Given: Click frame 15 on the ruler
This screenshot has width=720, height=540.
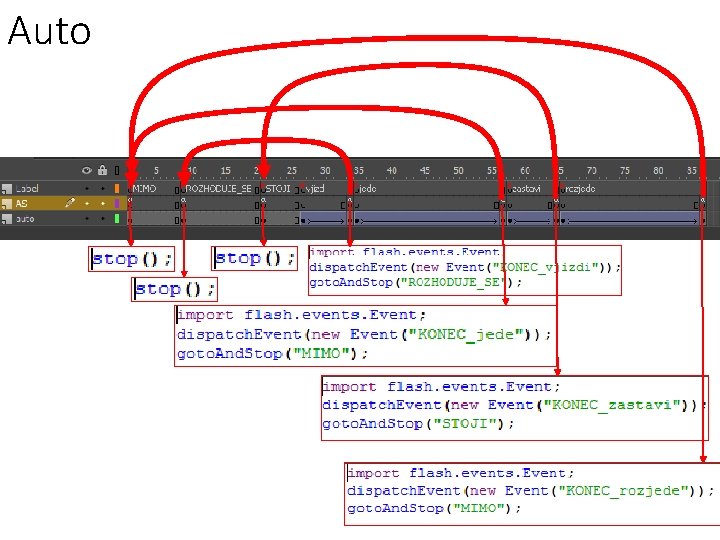Looking at the screenshot, I should [x=225, y=170].
